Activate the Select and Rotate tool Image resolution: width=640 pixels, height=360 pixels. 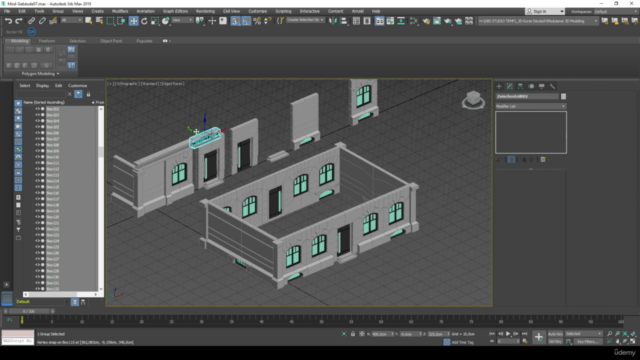tap(144, 21)
